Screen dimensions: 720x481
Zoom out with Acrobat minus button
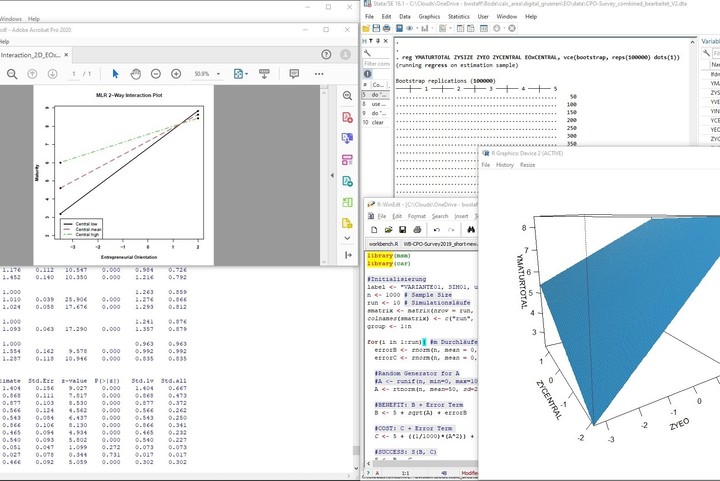156,74
